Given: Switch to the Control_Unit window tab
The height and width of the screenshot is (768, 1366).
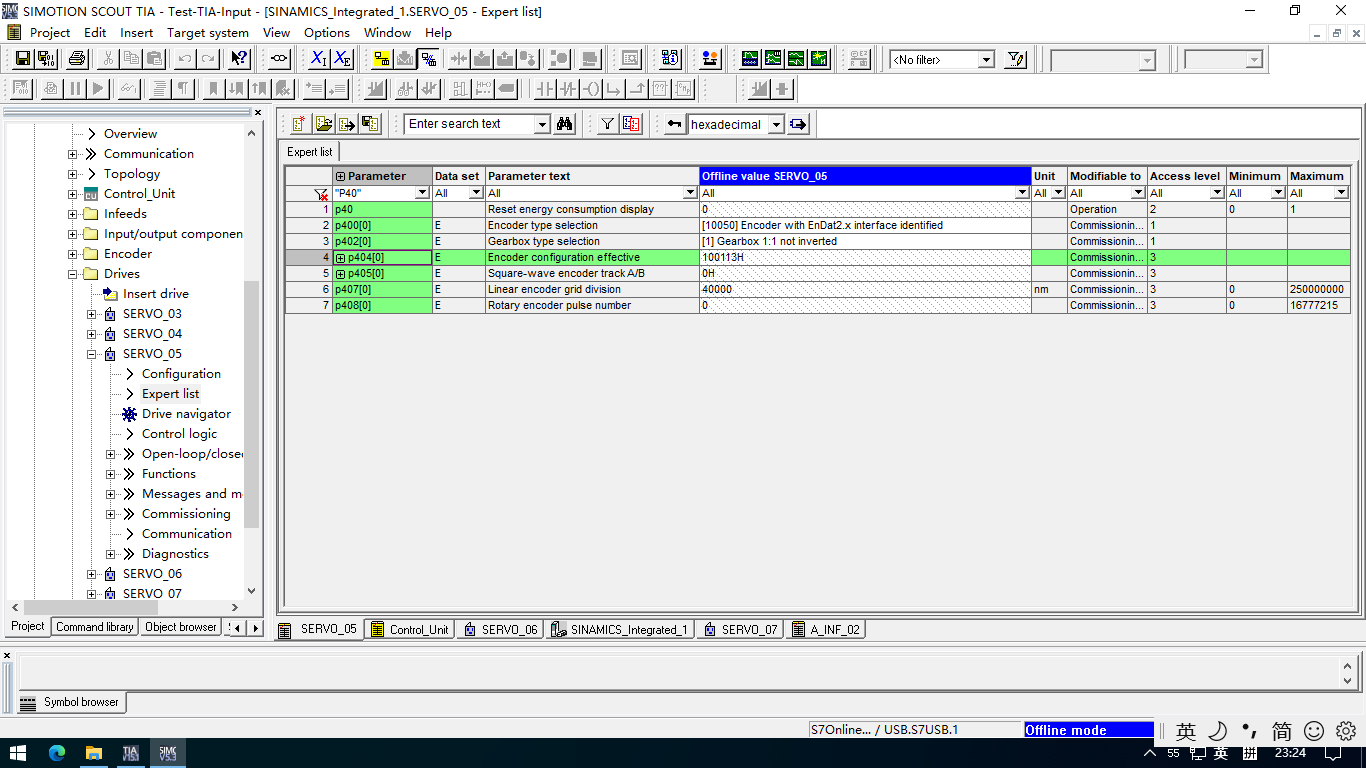Looking at the screenshot, I should point(410,630).
